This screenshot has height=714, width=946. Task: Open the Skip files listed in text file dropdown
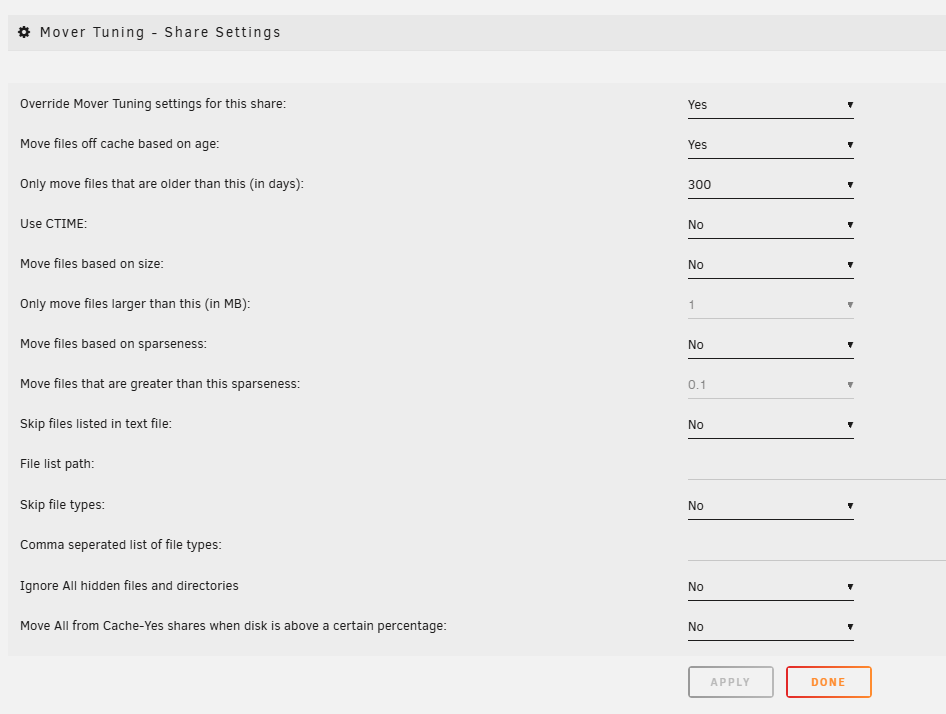tap(770, 425)
